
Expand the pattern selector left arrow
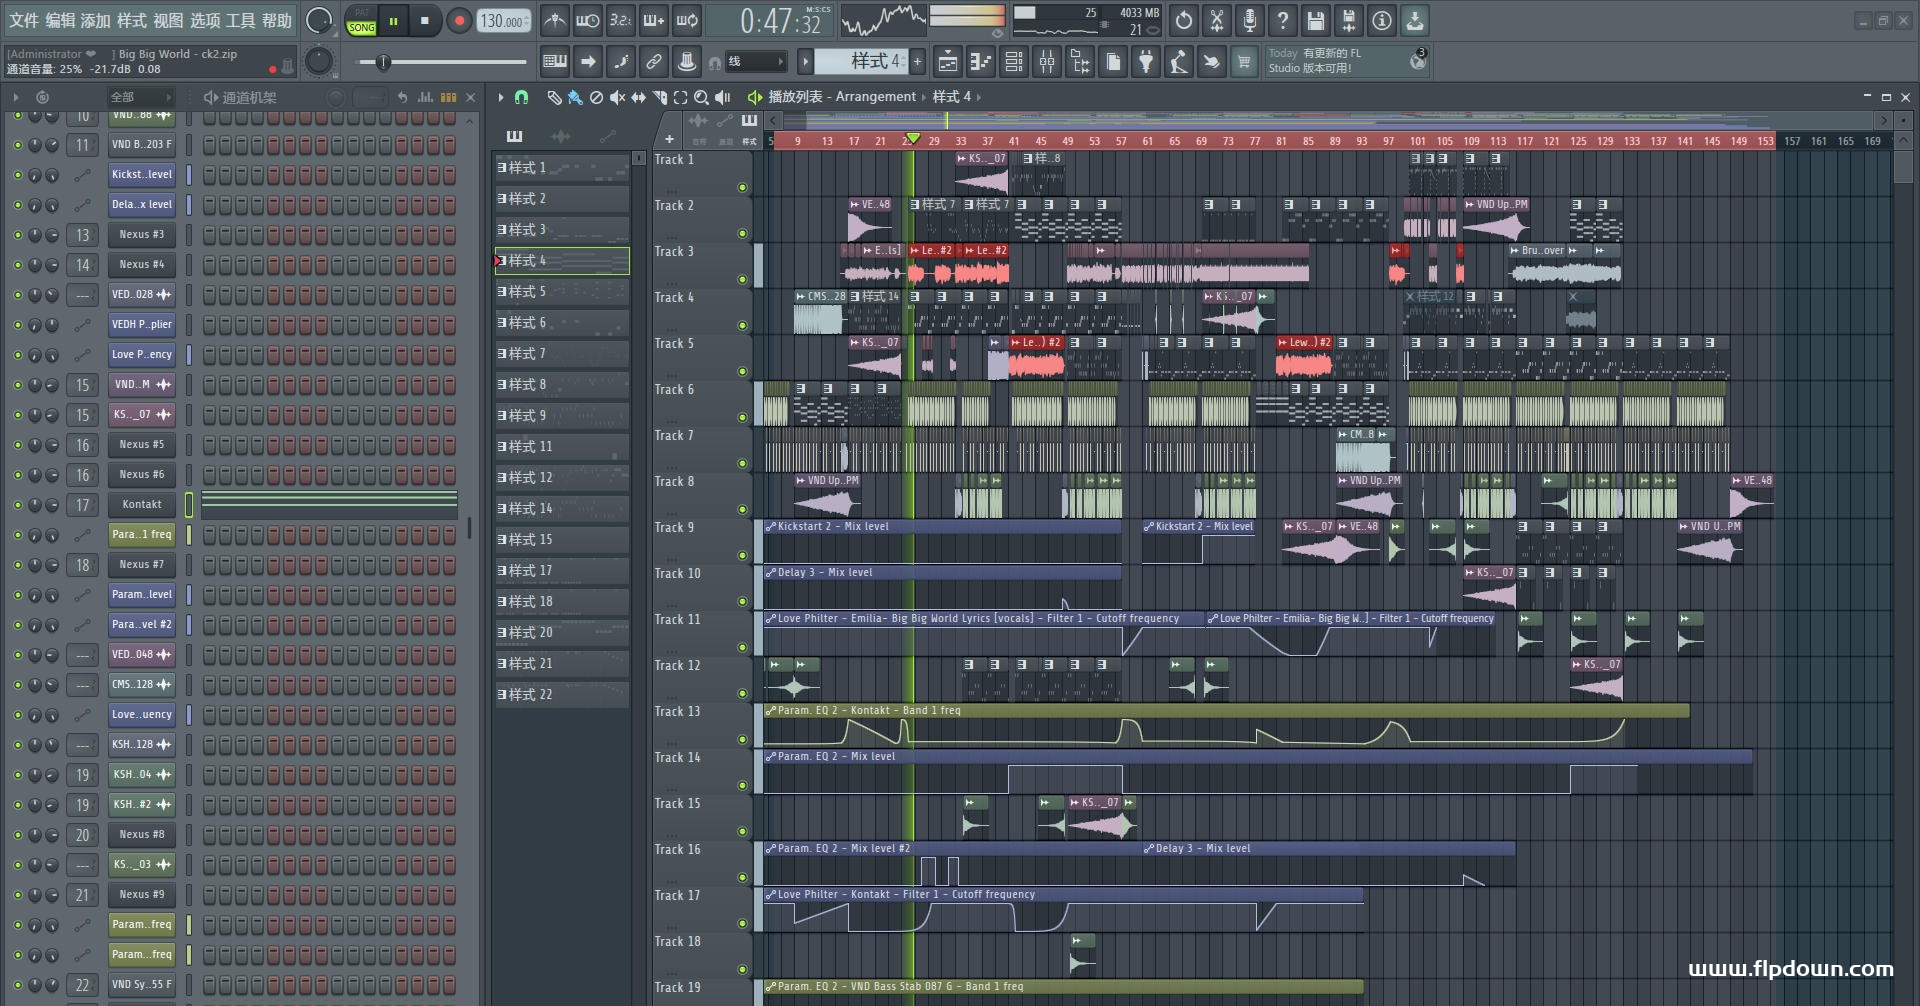[x=805, y=62]
